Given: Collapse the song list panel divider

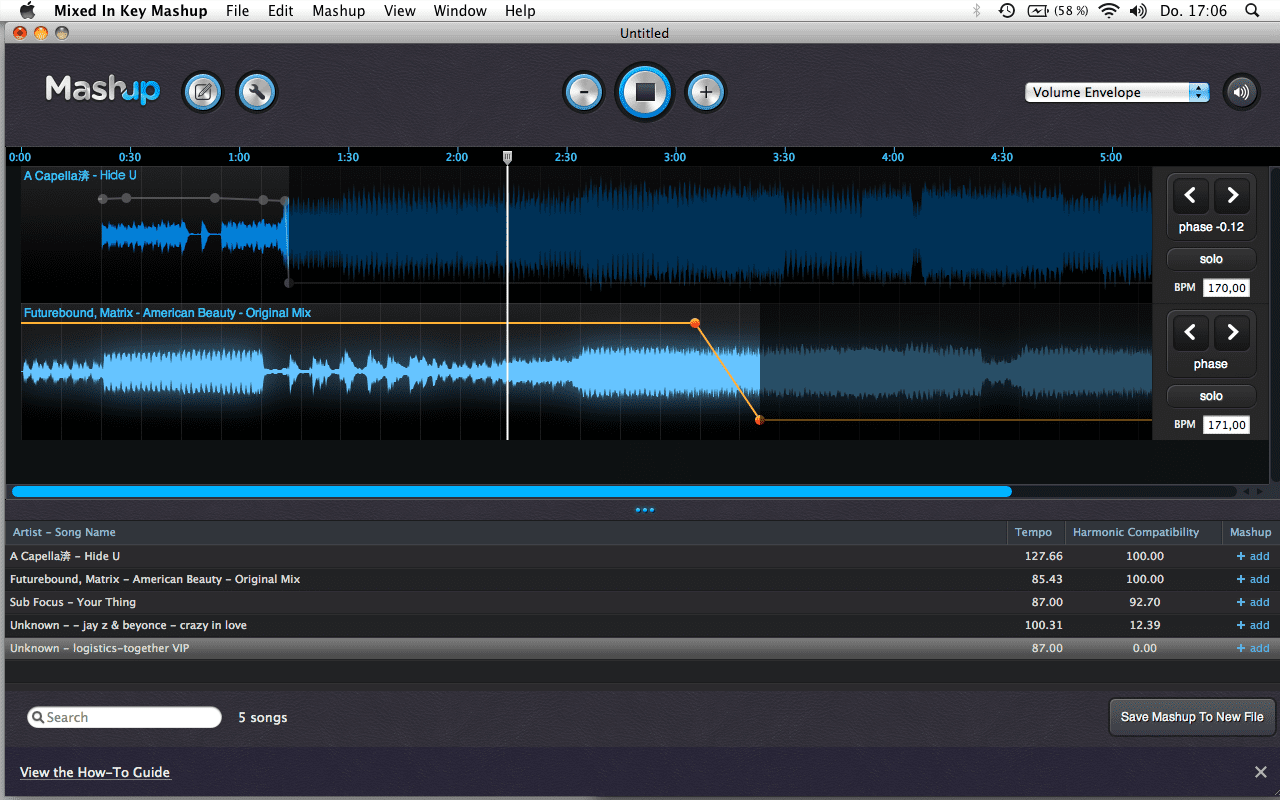Looking at the screenshot, I should pos(644,509).
